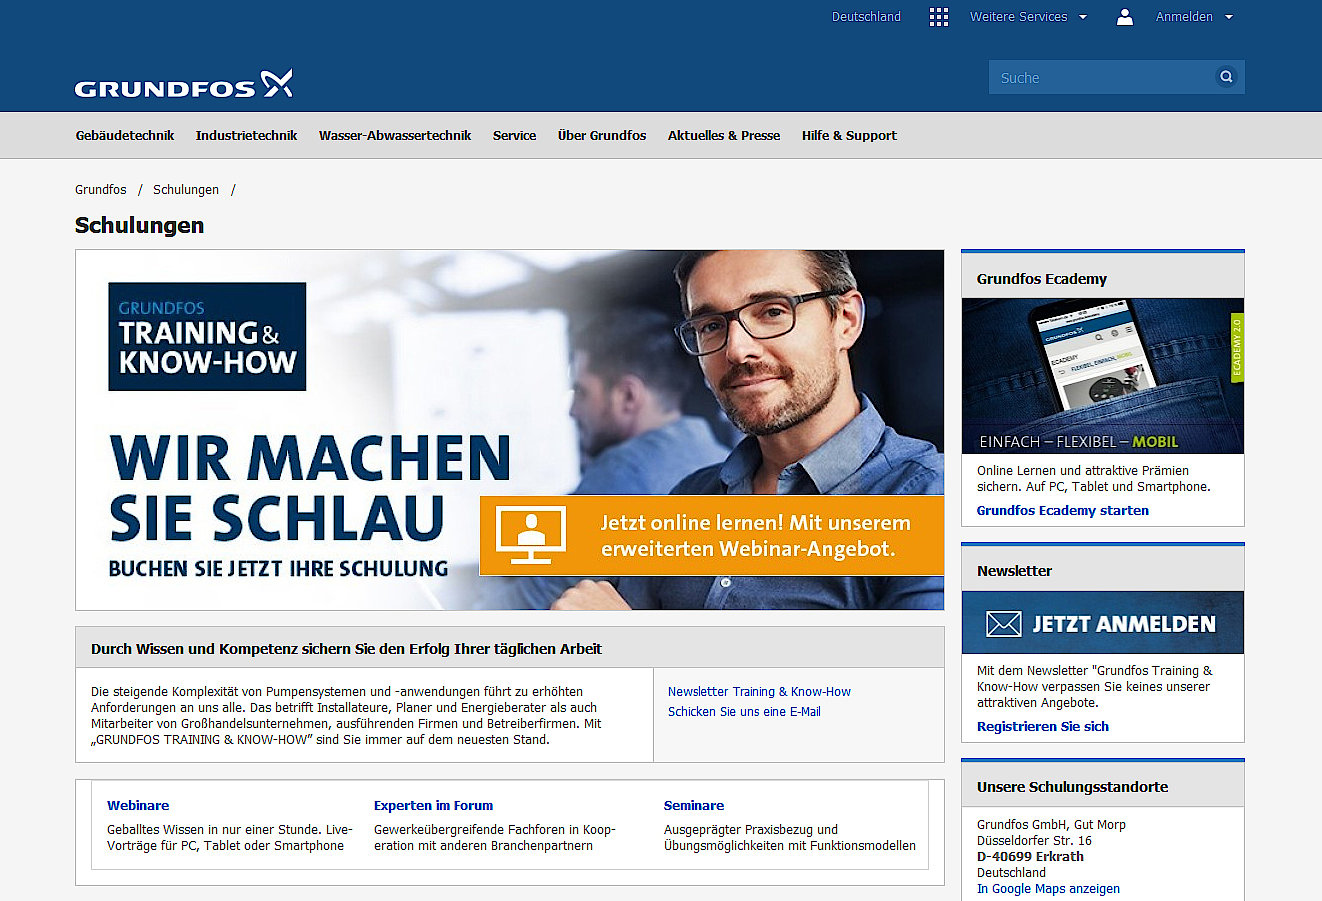The image size is (1322, 901).
Task: Open Aktuelles & Presse menu
Action: point(724,135)
